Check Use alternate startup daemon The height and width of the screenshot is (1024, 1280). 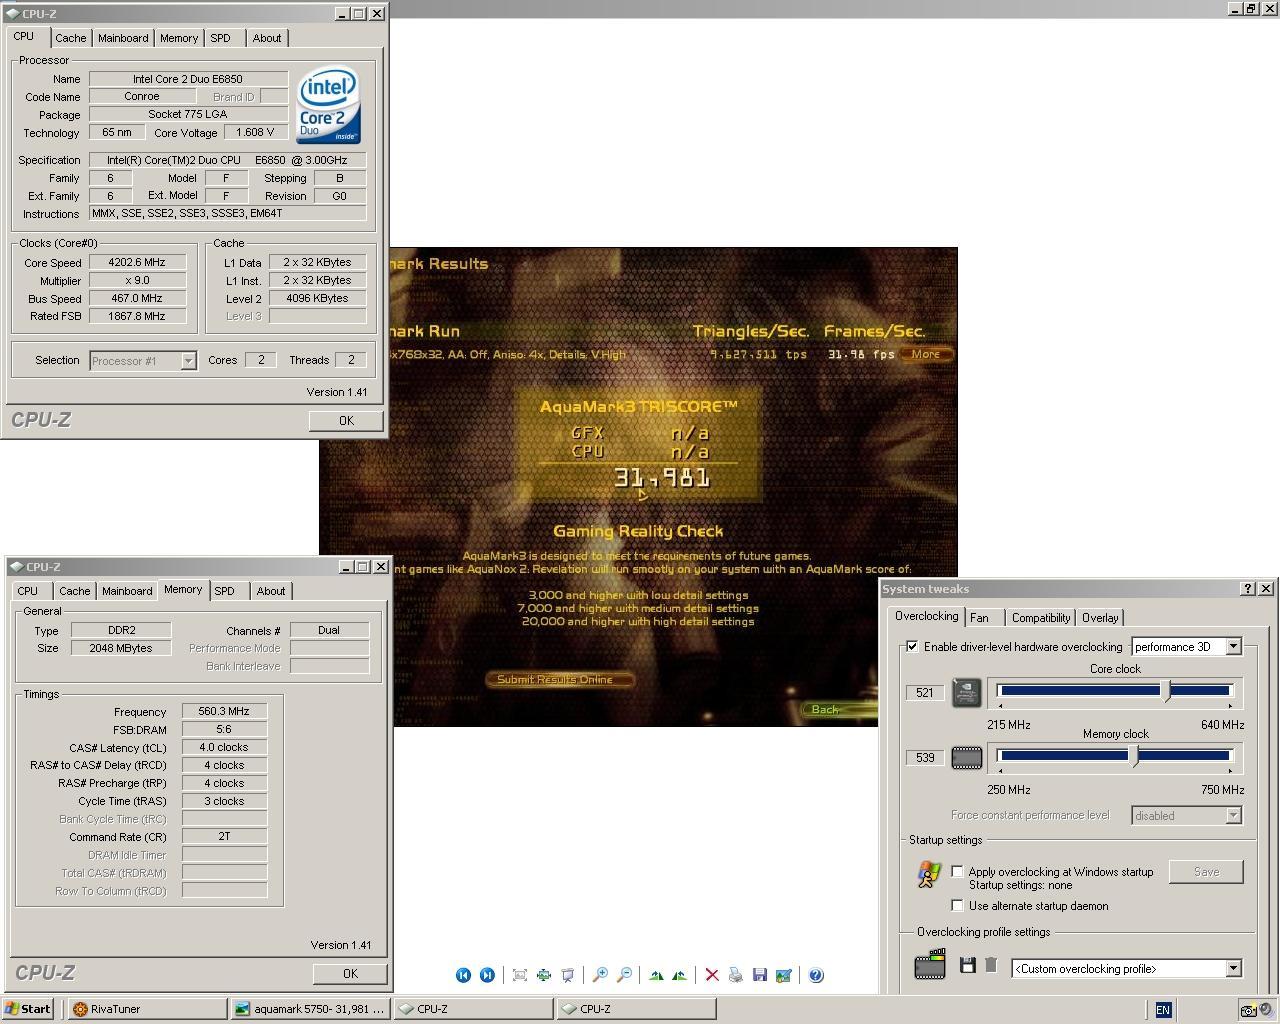coord(957,906)
